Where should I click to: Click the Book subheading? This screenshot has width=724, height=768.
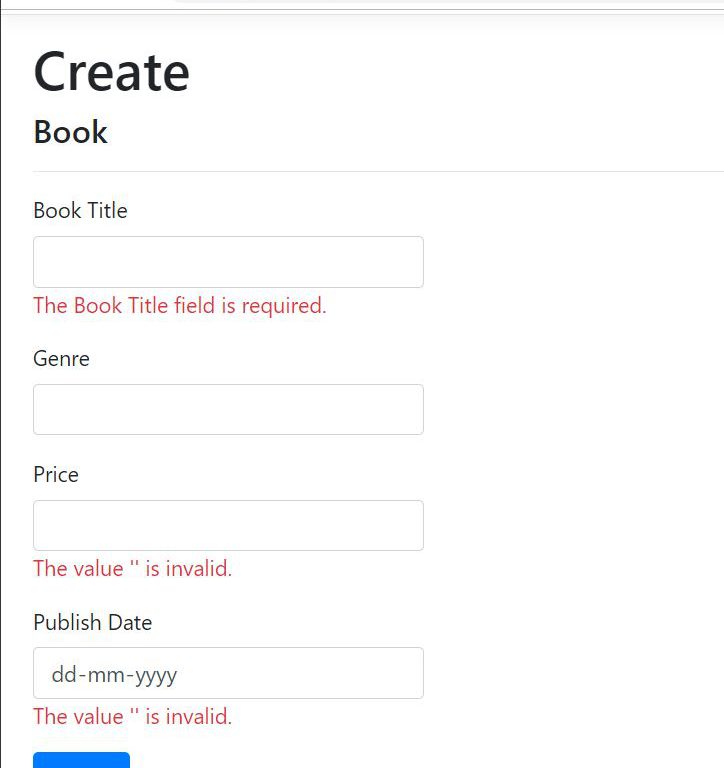70,132
